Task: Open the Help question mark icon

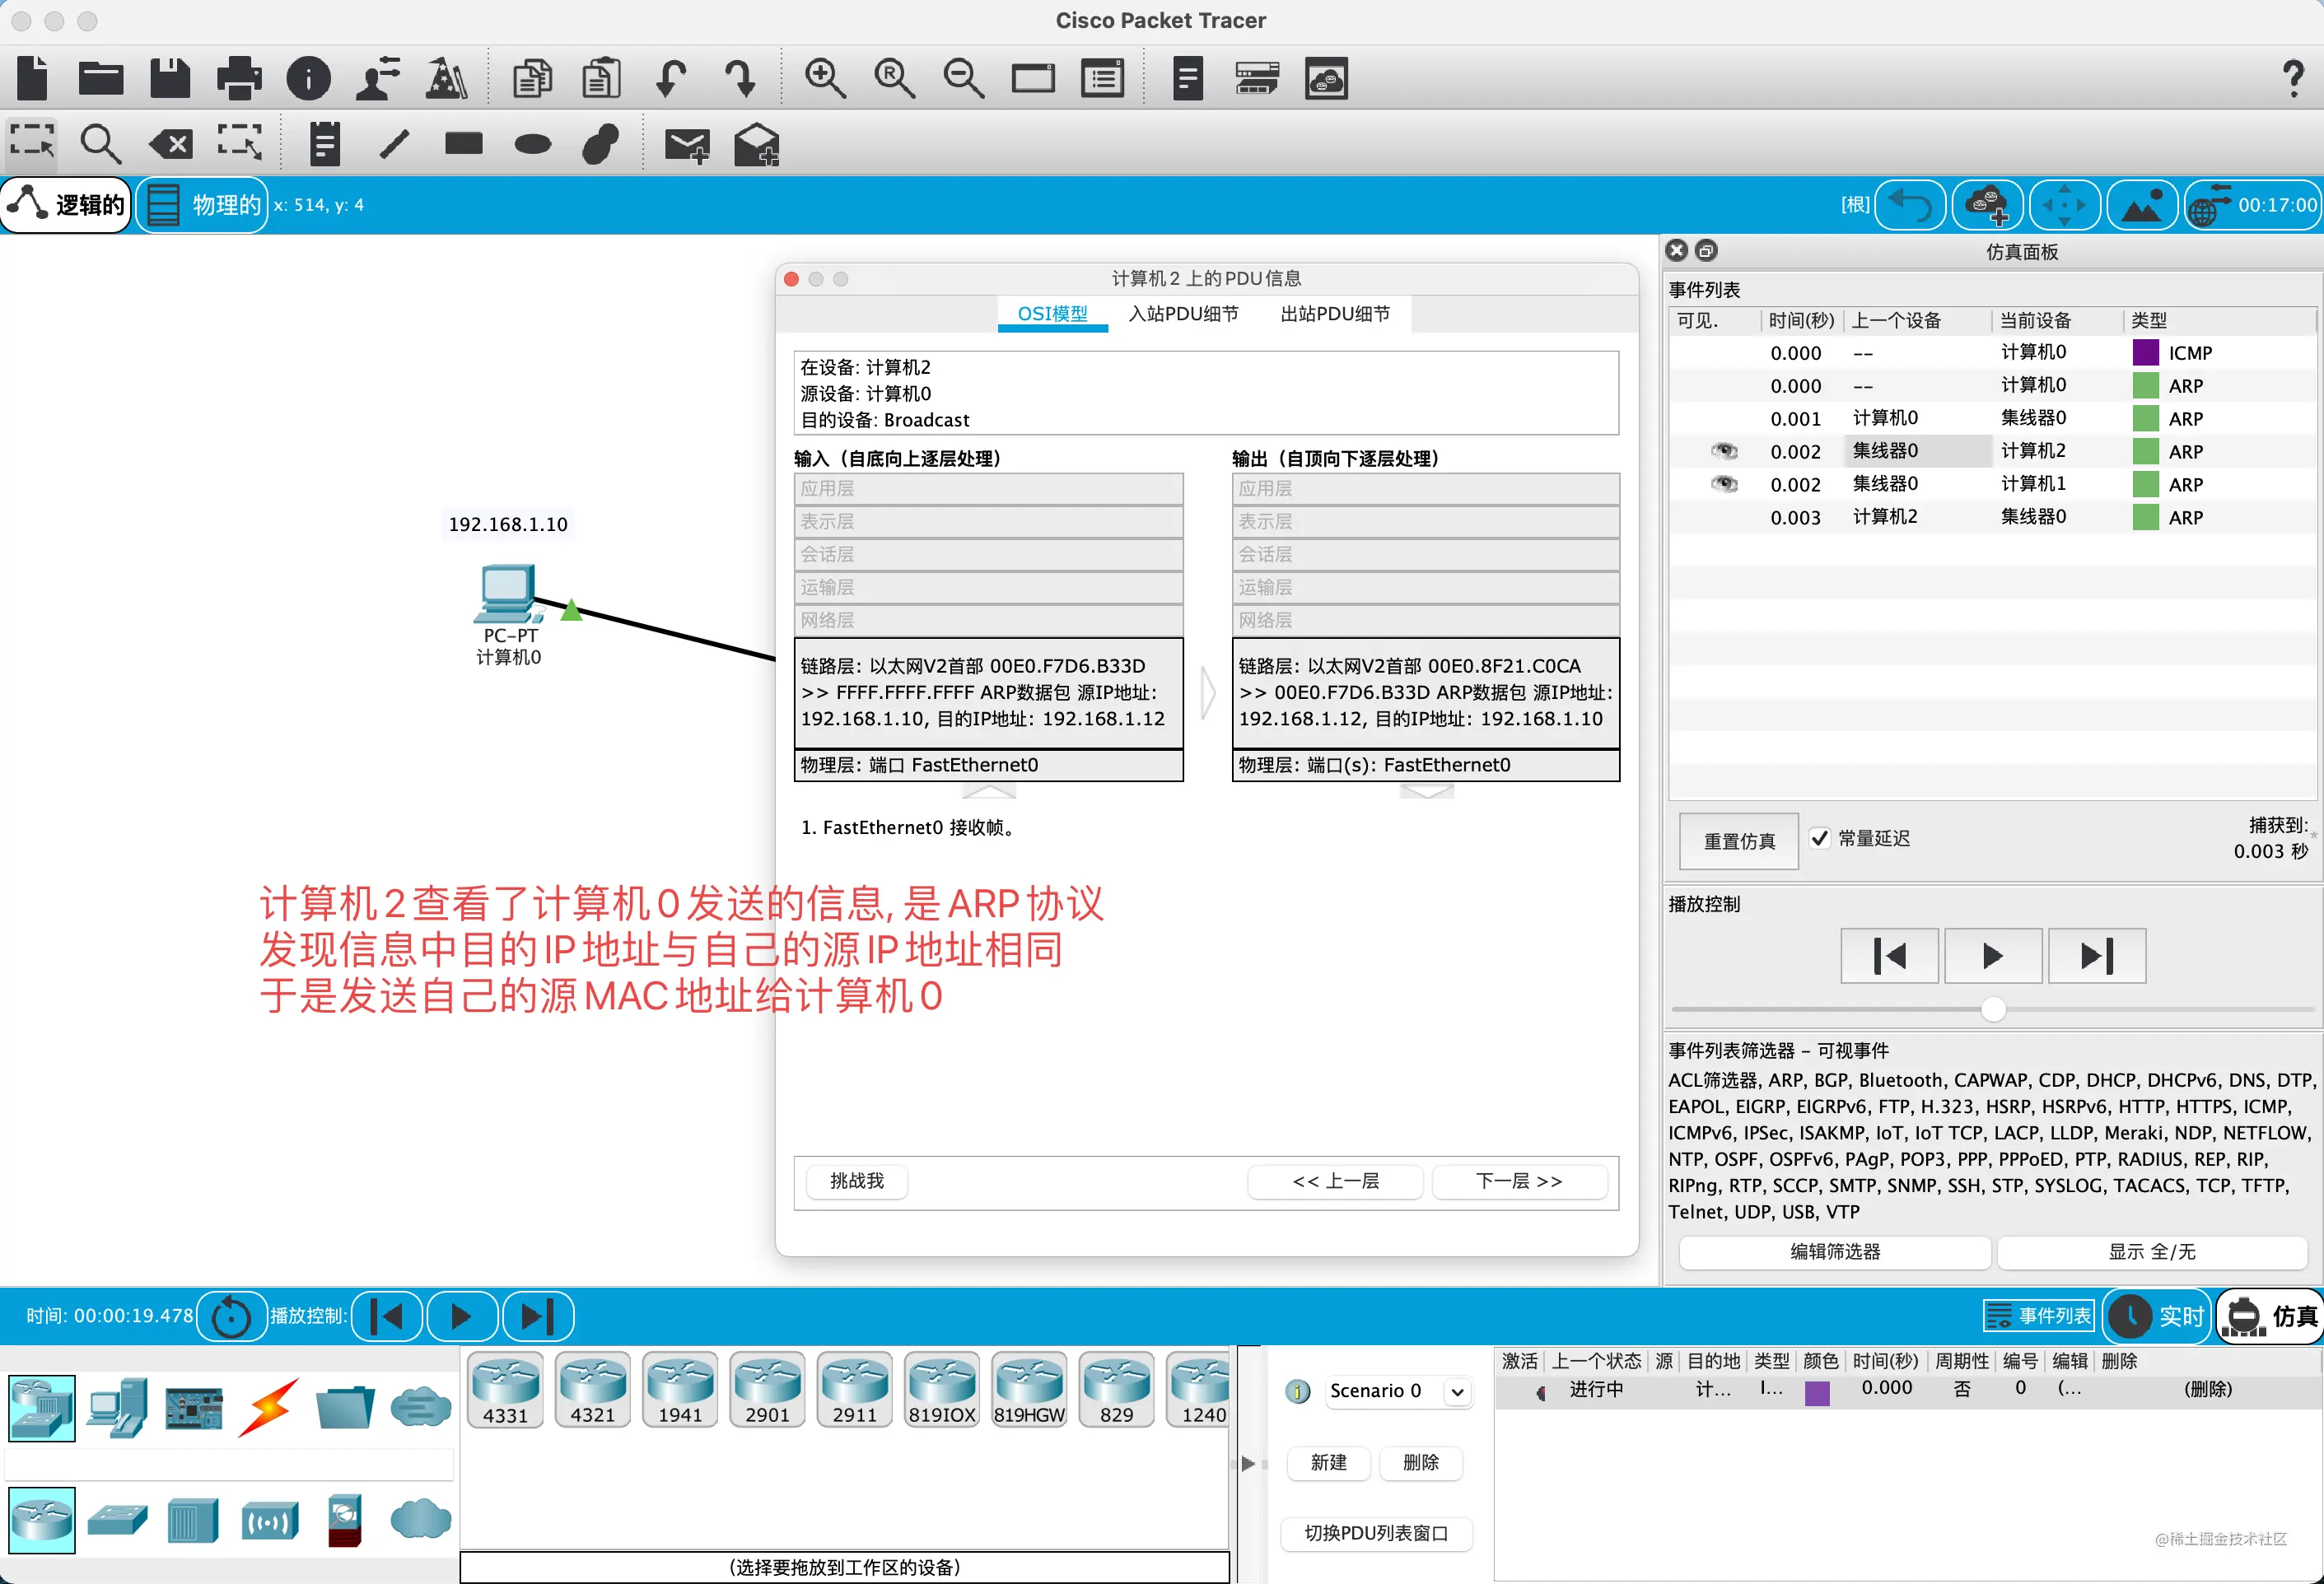Action: pos(2293,78)
